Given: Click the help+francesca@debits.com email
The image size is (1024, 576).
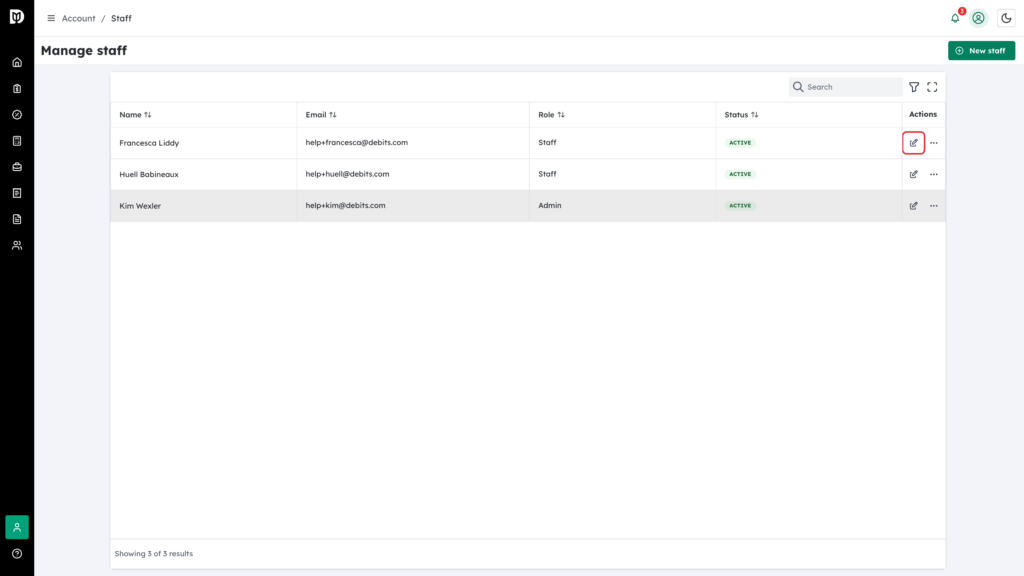Looking at the screenshot, I should pyautogui.click(x=357, y=142).
